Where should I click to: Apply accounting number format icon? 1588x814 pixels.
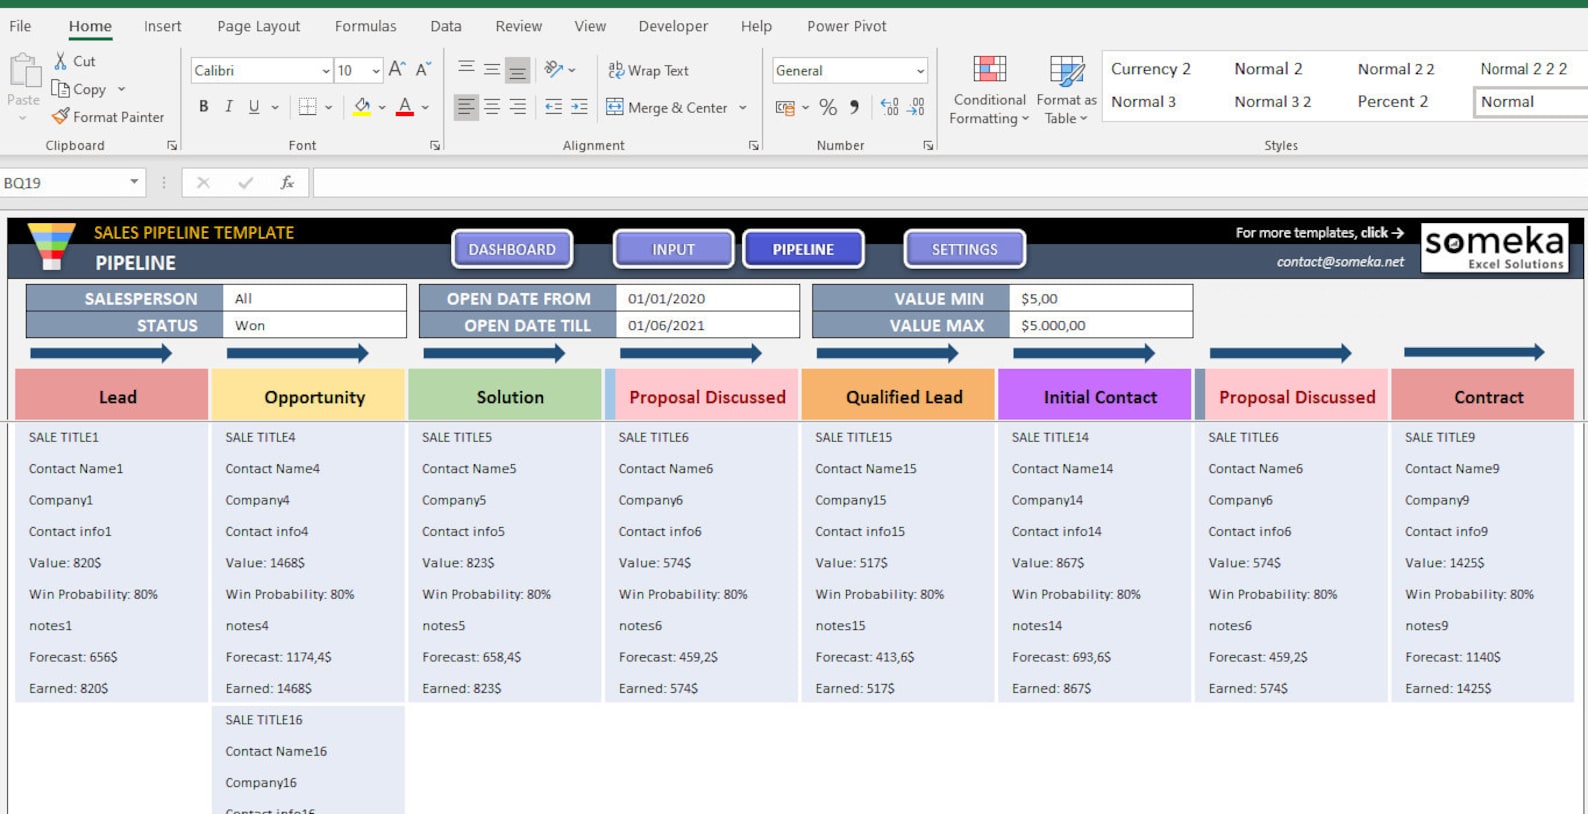(x=785, y=107)
